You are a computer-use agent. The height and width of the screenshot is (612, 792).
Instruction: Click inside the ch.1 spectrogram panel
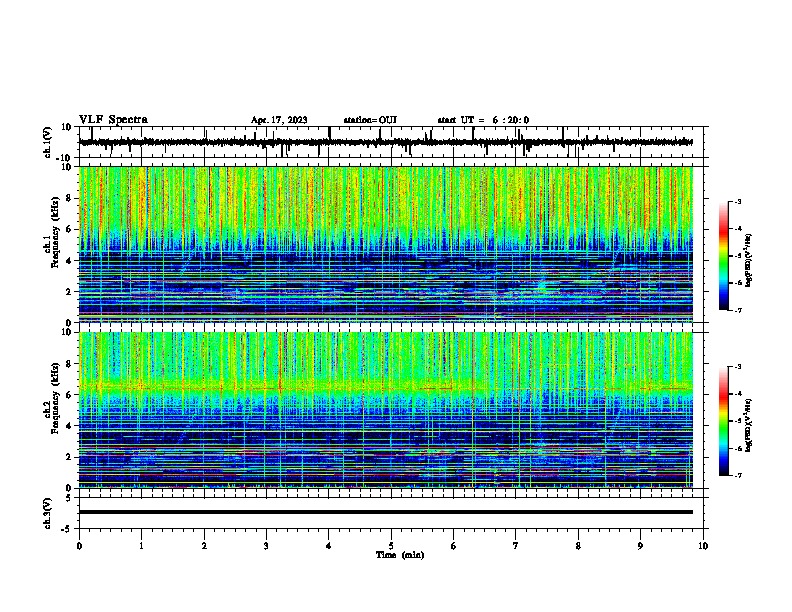point(386,244)
